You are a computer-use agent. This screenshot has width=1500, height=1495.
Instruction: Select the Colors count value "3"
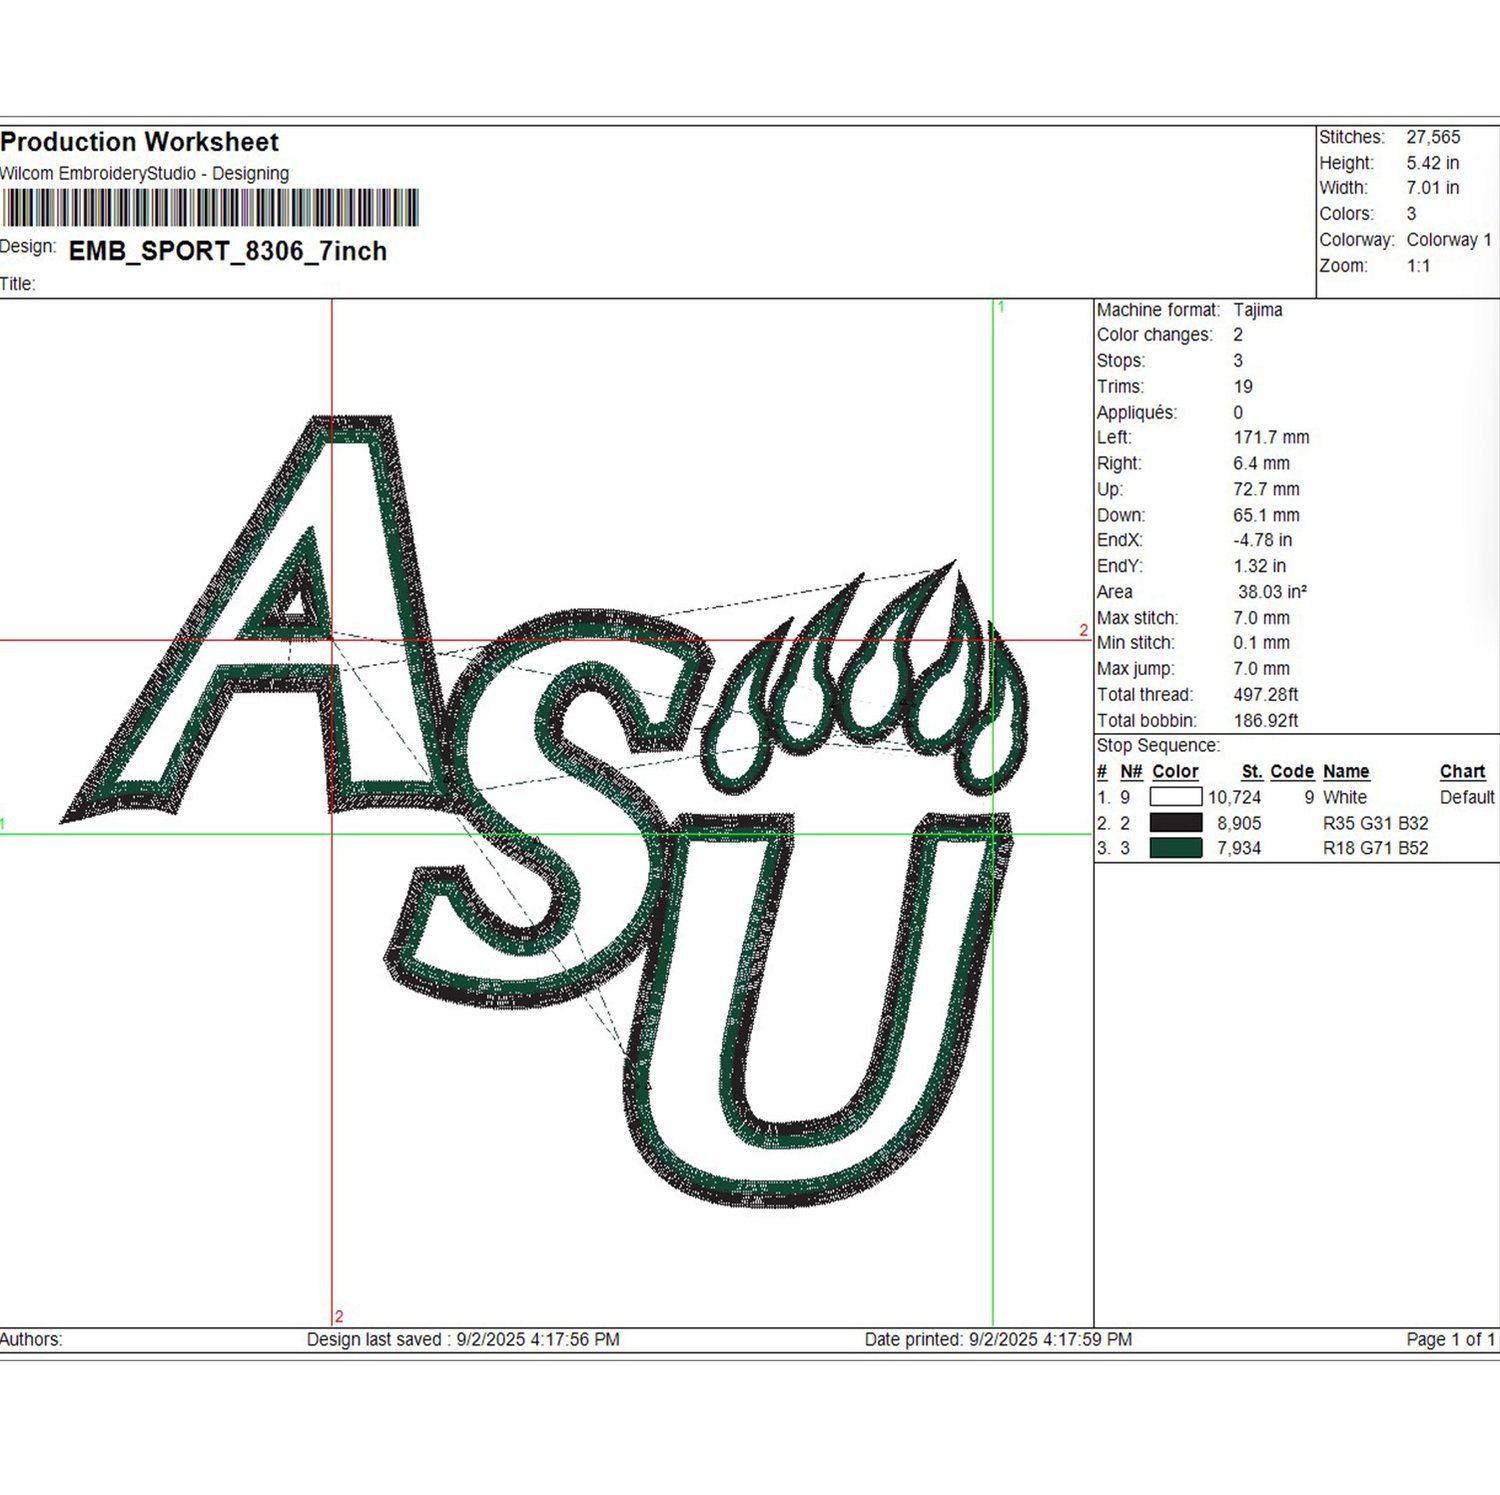tap(1411, 214)
